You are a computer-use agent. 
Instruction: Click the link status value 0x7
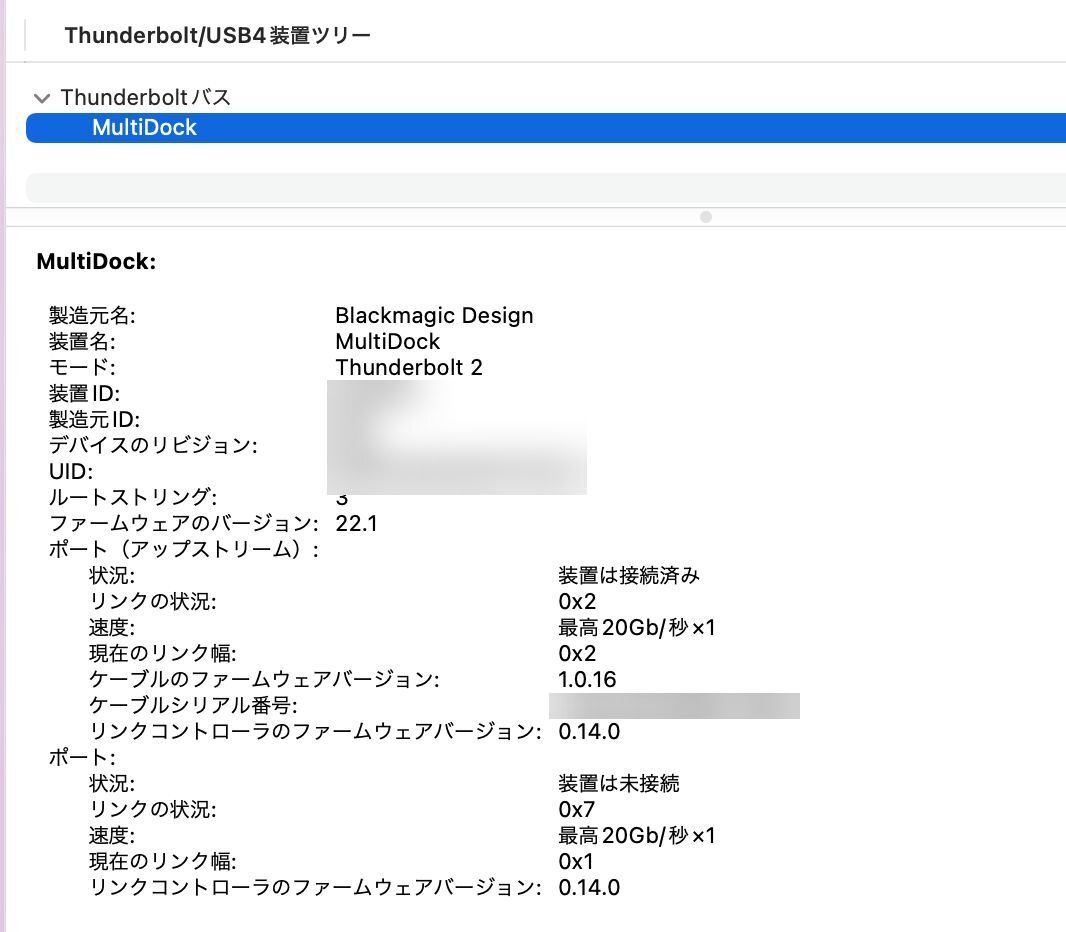pyautogui.click(x=577, y=810)
